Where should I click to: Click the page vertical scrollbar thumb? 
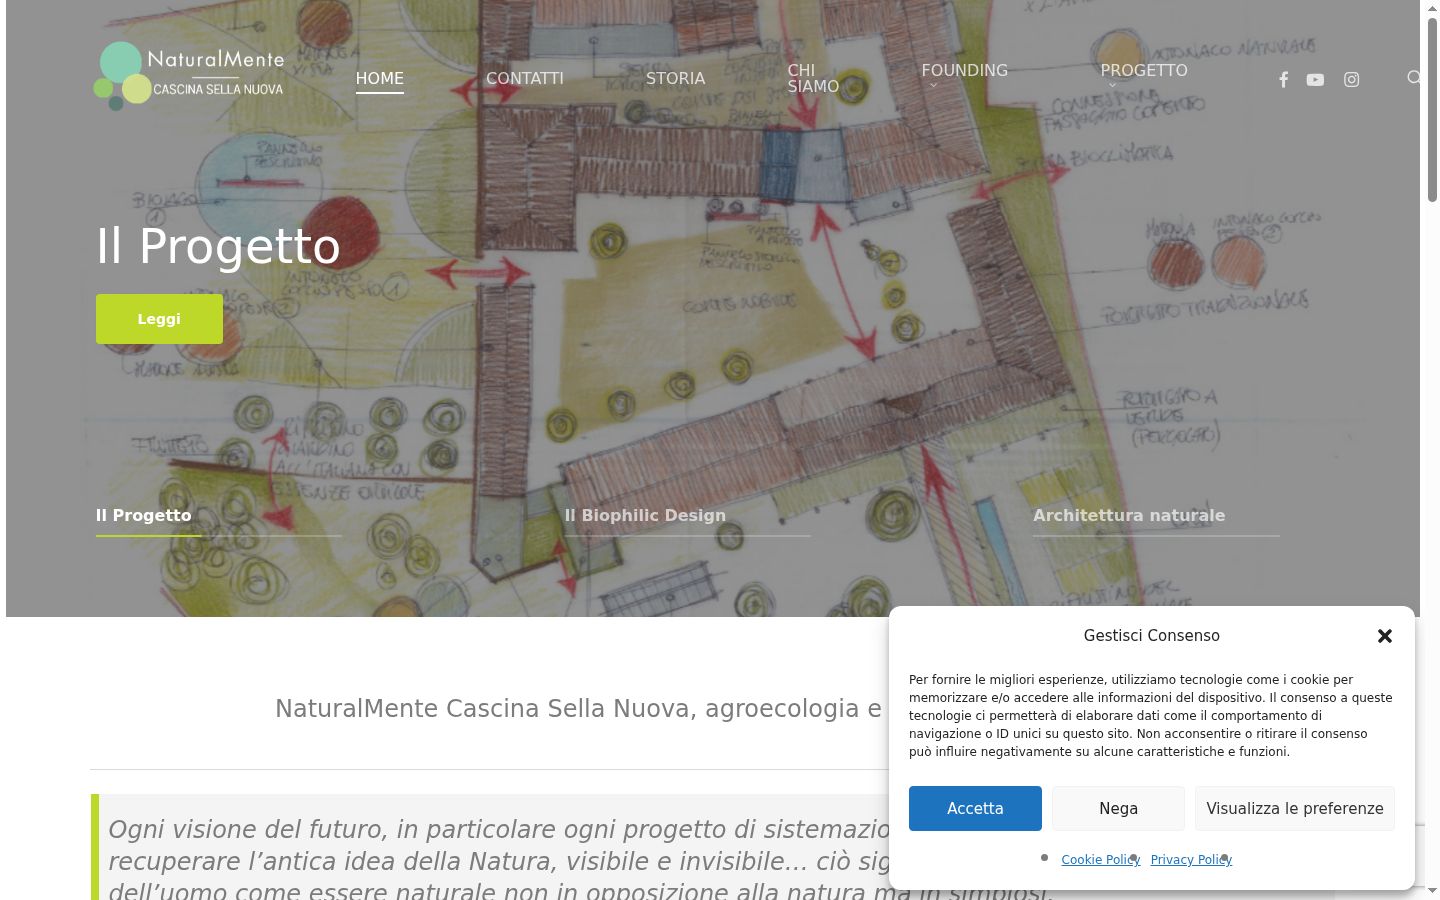[x=1431, y=110]
